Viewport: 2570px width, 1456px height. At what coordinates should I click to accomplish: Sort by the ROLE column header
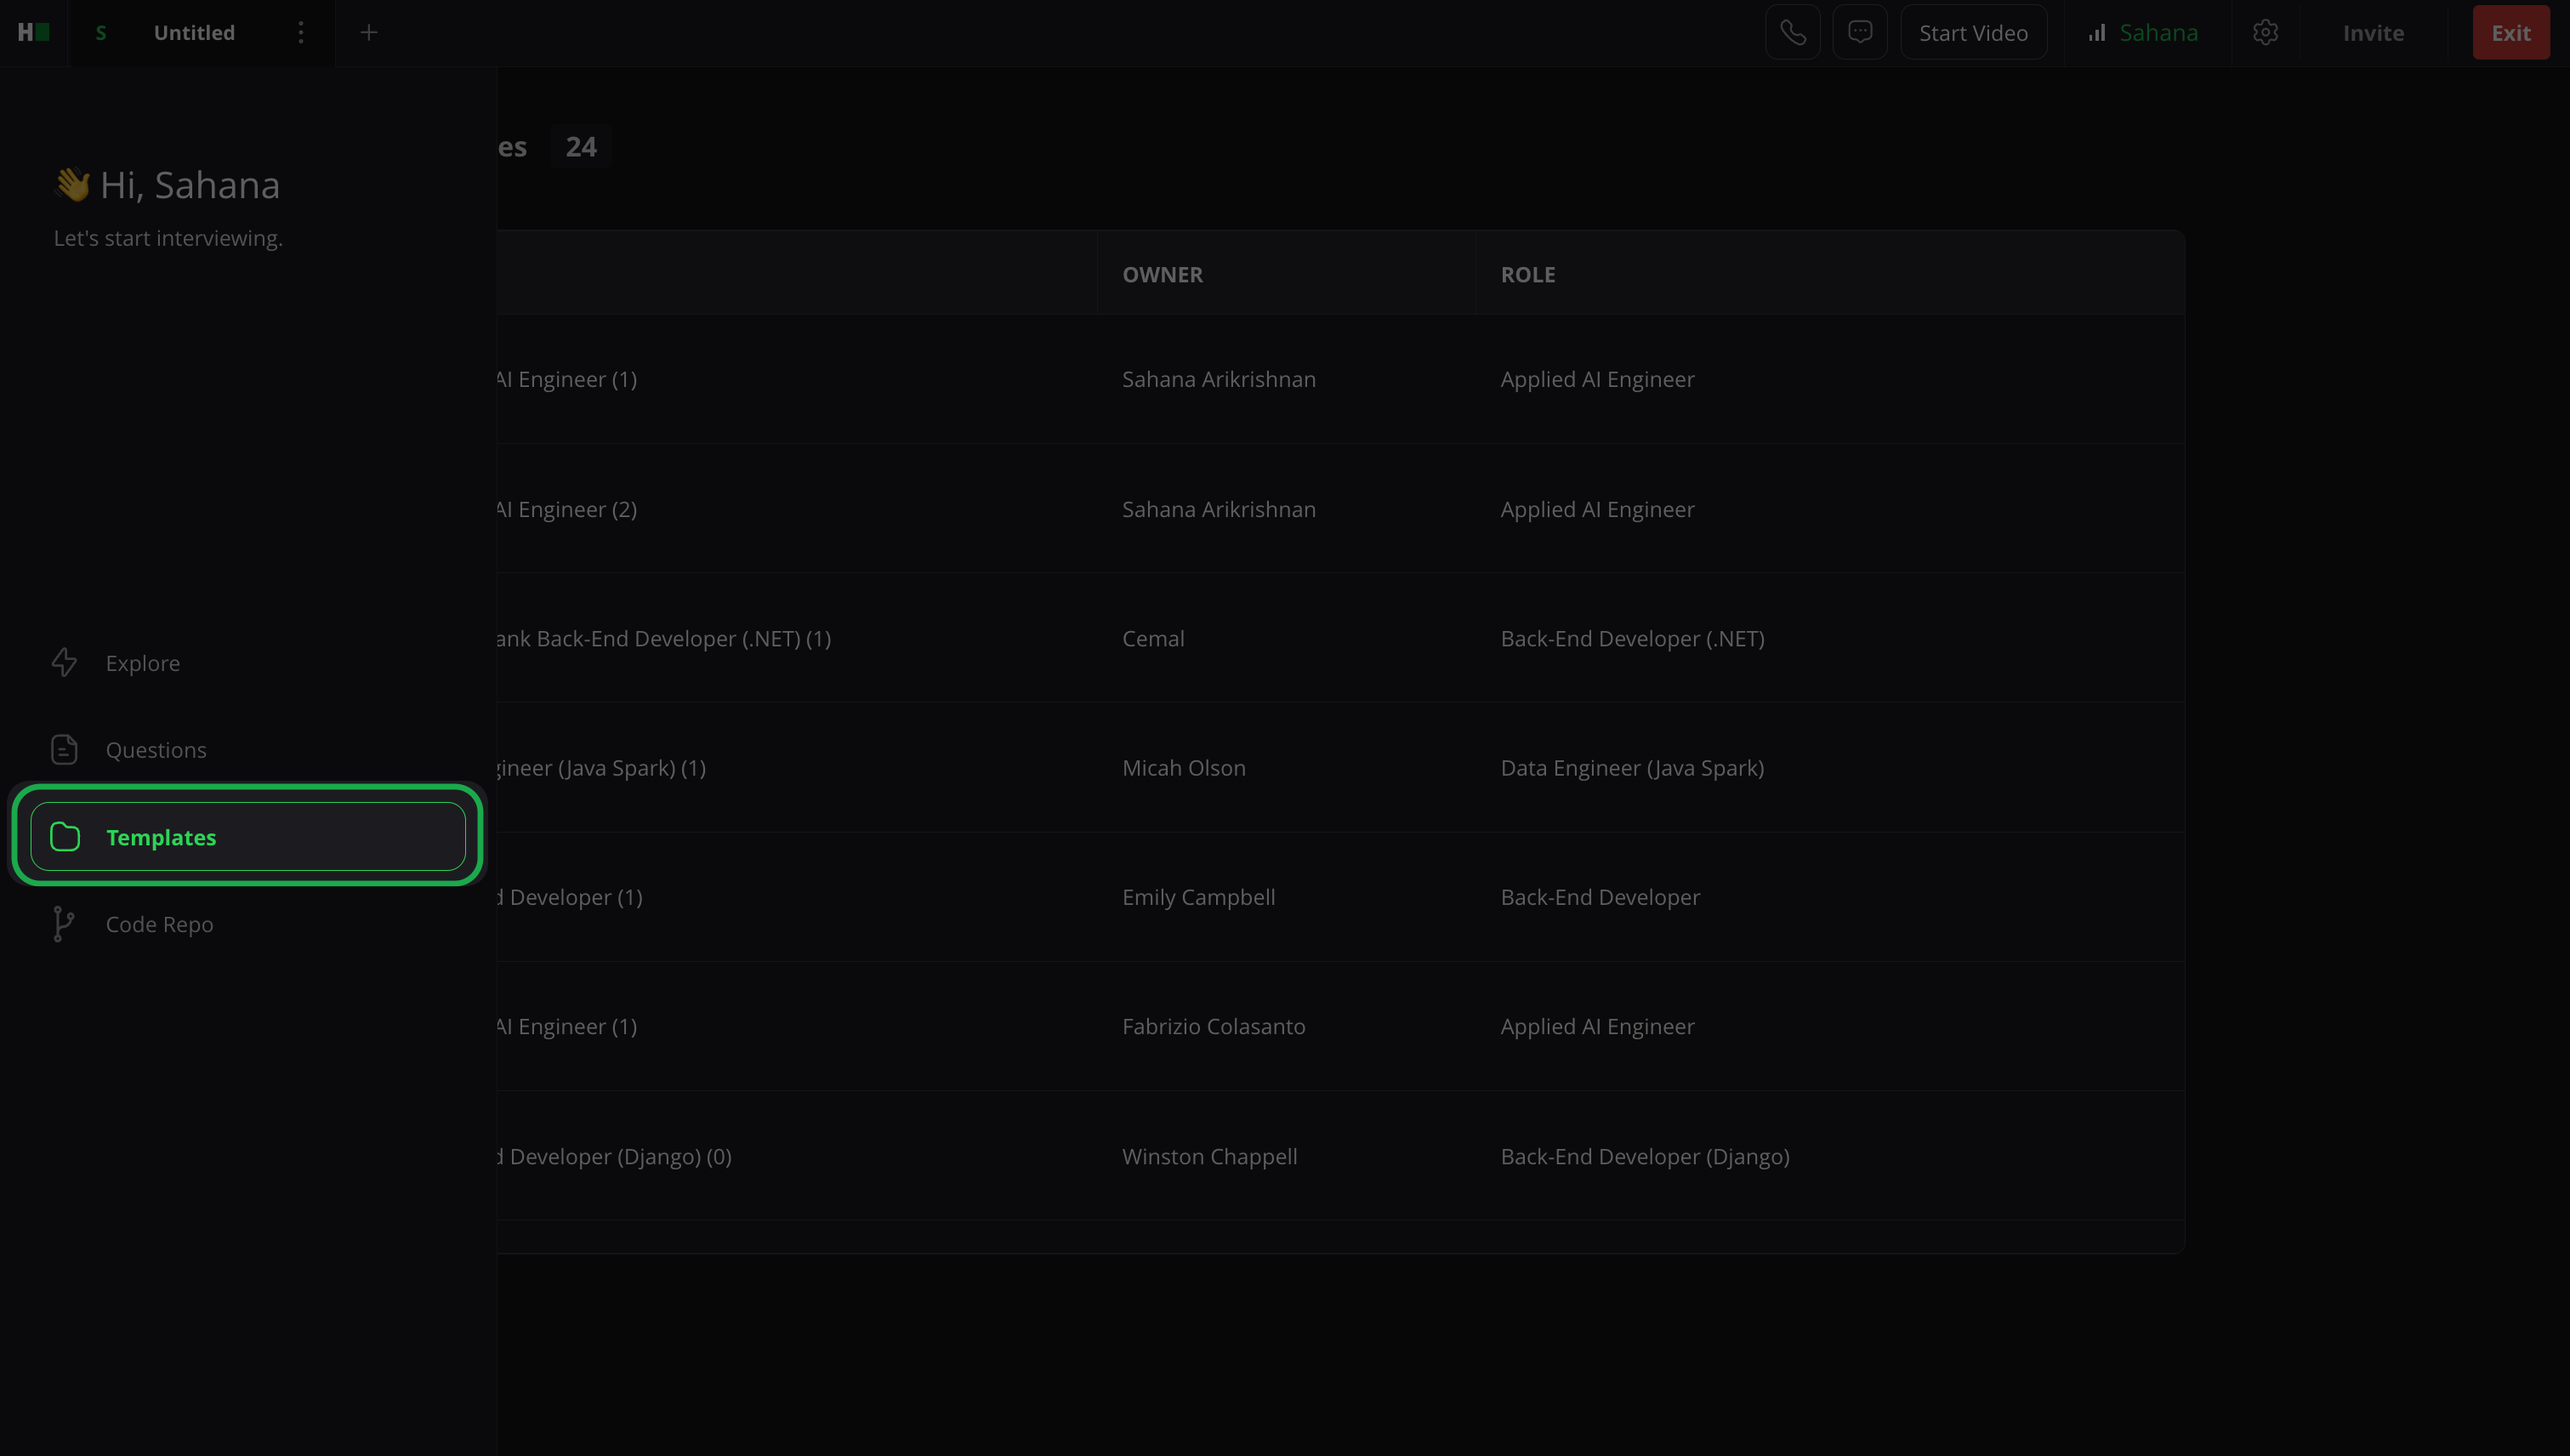1527,274
